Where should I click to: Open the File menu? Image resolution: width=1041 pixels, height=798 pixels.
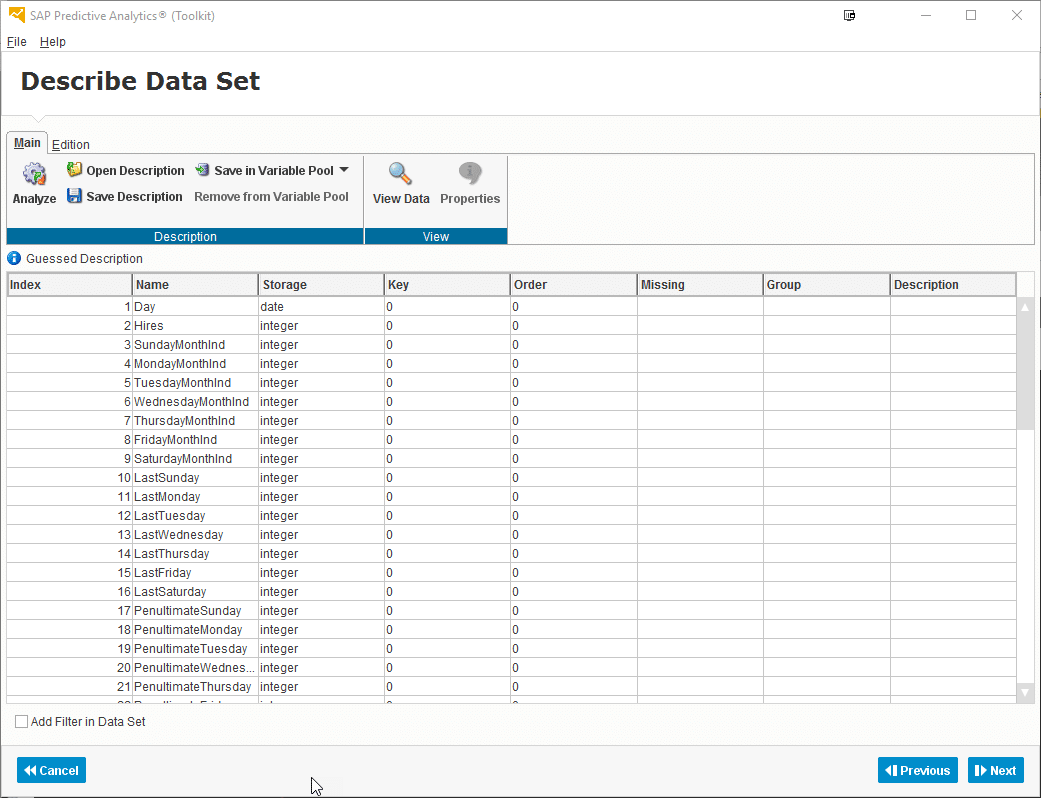point(16,42)
